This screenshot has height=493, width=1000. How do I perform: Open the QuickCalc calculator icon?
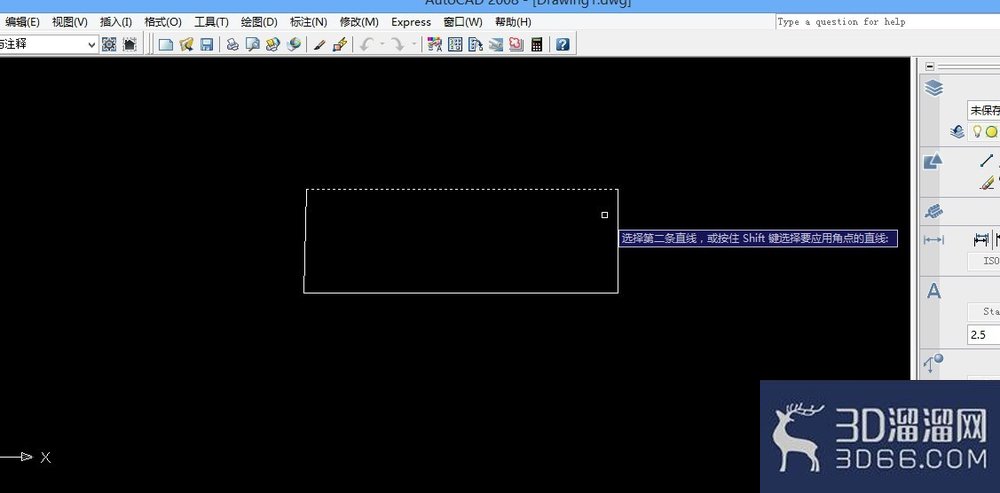click(536, 44)
